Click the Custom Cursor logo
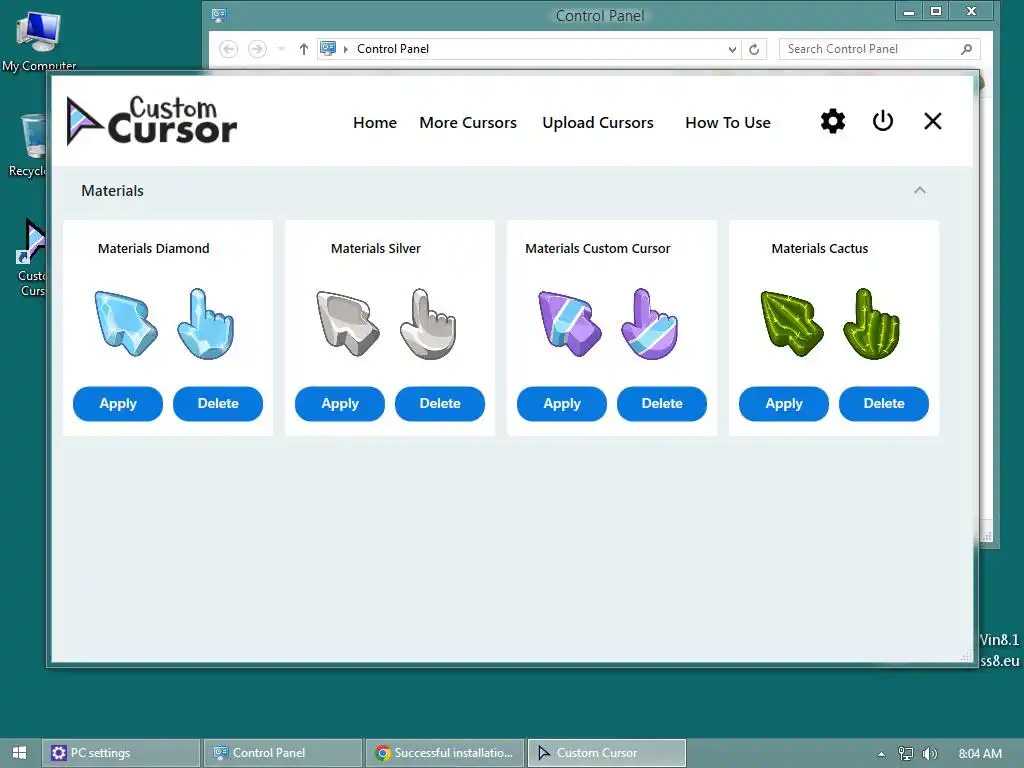The image size is (1024, 768). (x=152, y=121)
